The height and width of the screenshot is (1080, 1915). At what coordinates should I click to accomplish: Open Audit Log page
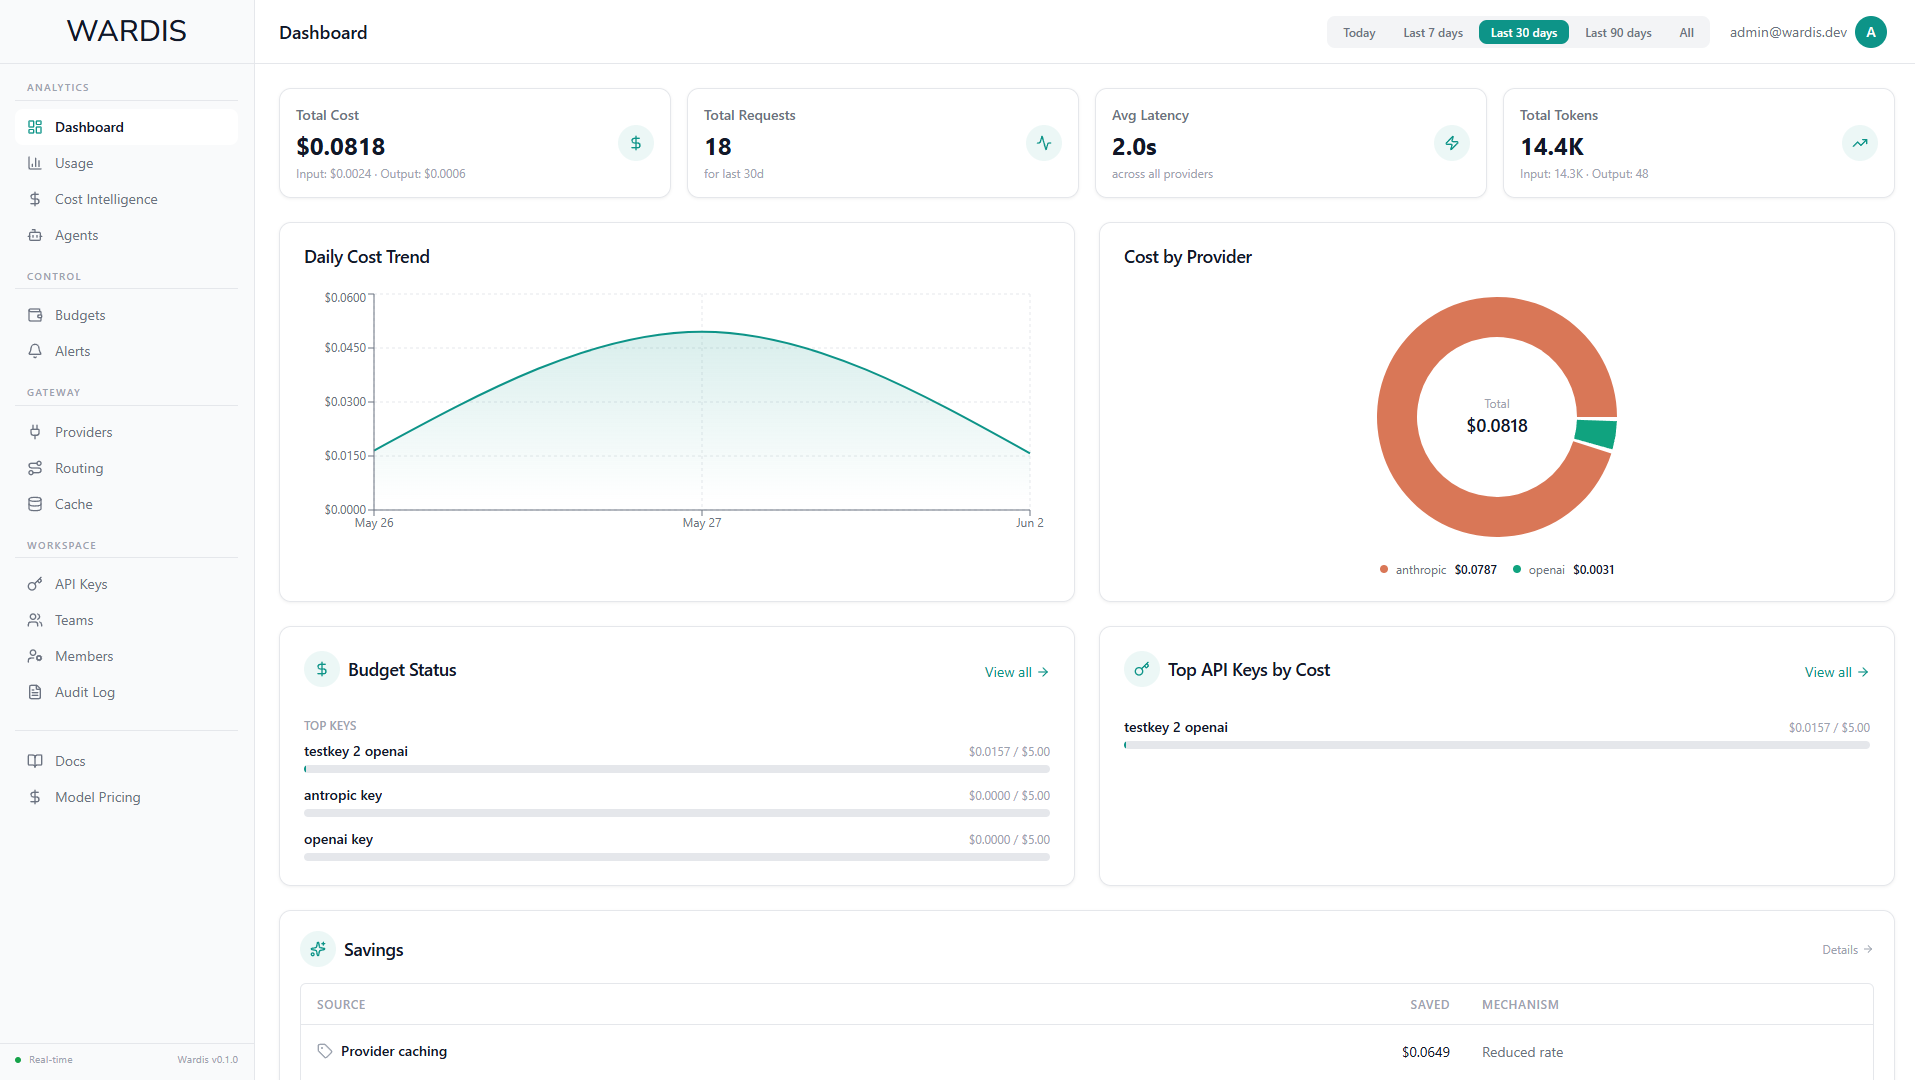(127, 692)
